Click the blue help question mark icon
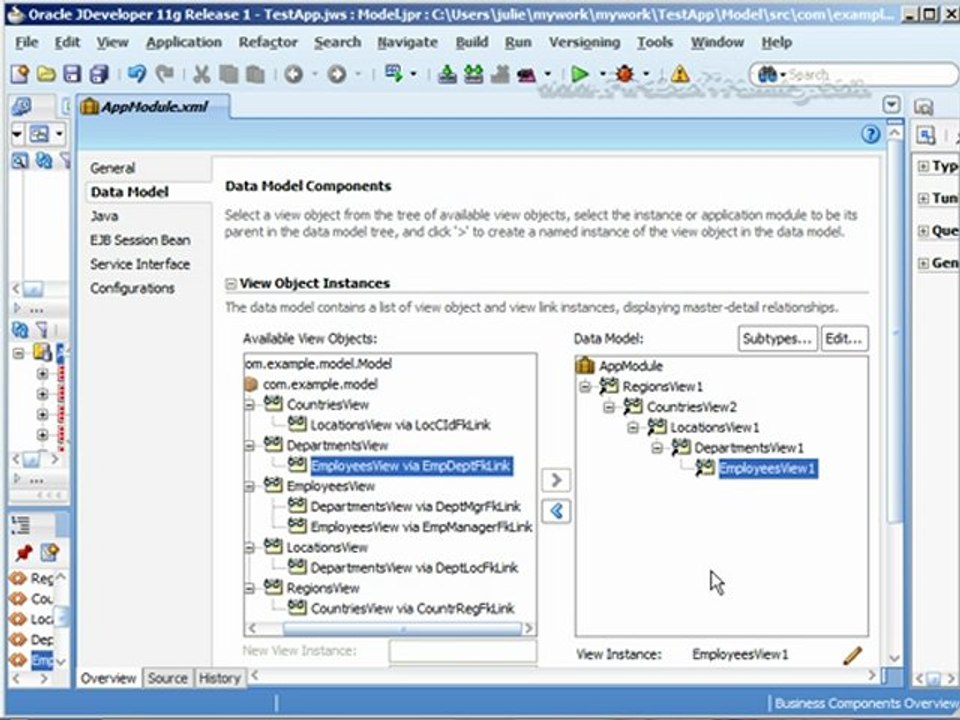The height and width of the screenshot is (720, 960). (871, 134)
